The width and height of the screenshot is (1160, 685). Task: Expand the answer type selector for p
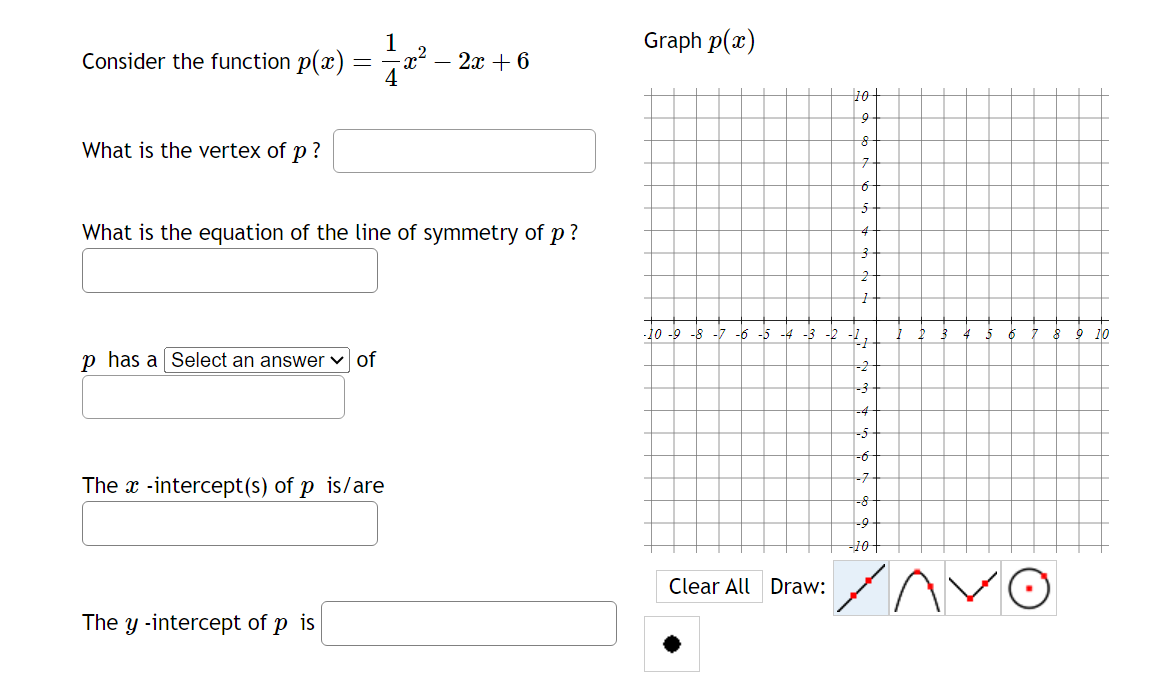tap(256, 360)
